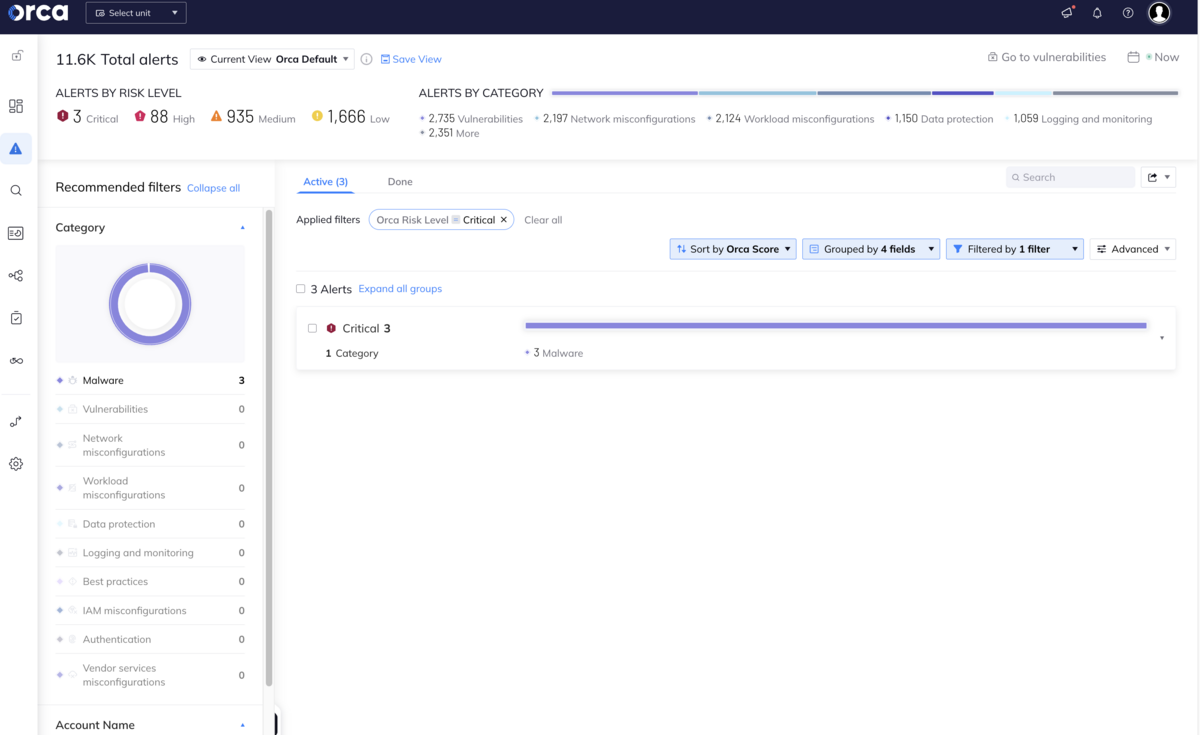Click the Low risk yellow circle icon
1200x735 pixels.
tap(317, 116)
